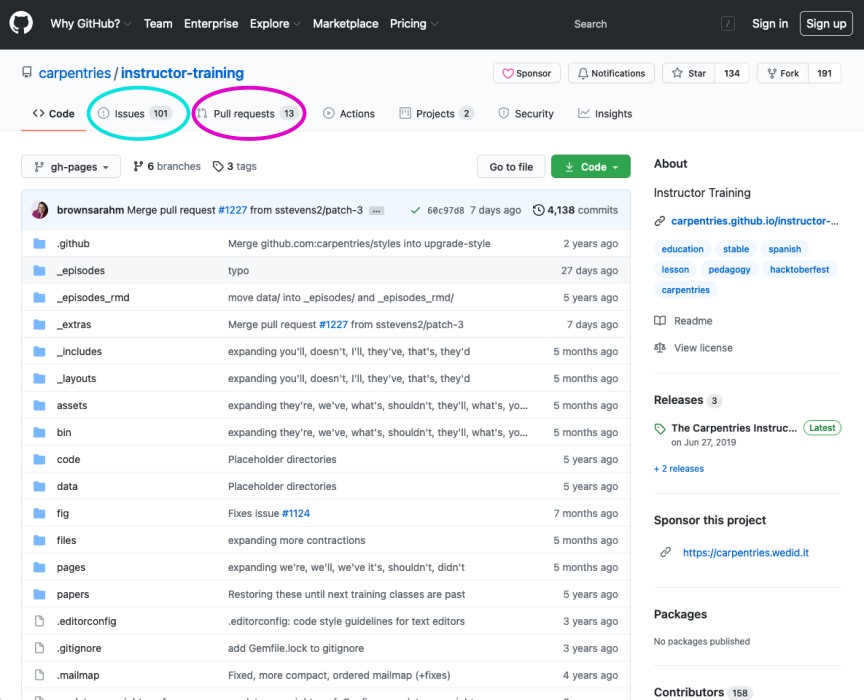
Task: Click the Latest release badge
Action: (821, 427)
